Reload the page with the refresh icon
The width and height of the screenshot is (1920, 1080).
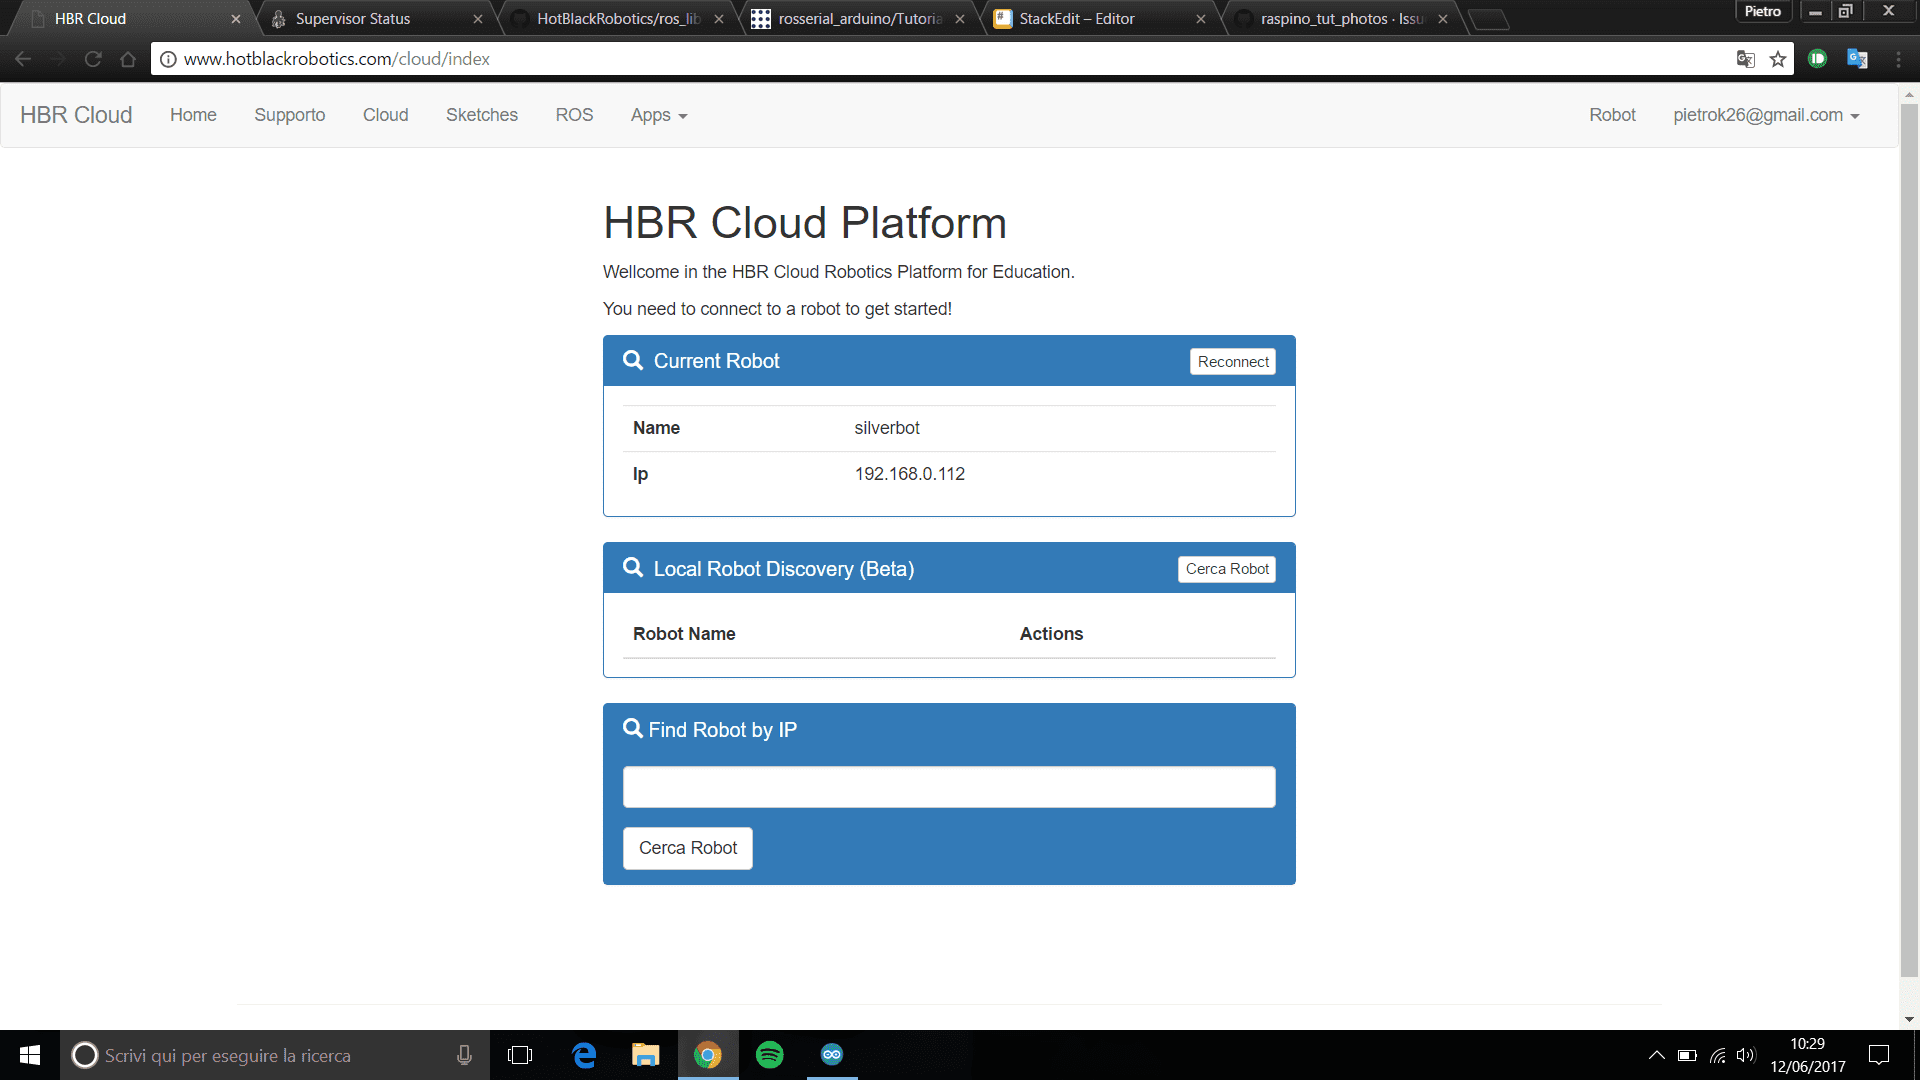[93, 60]
